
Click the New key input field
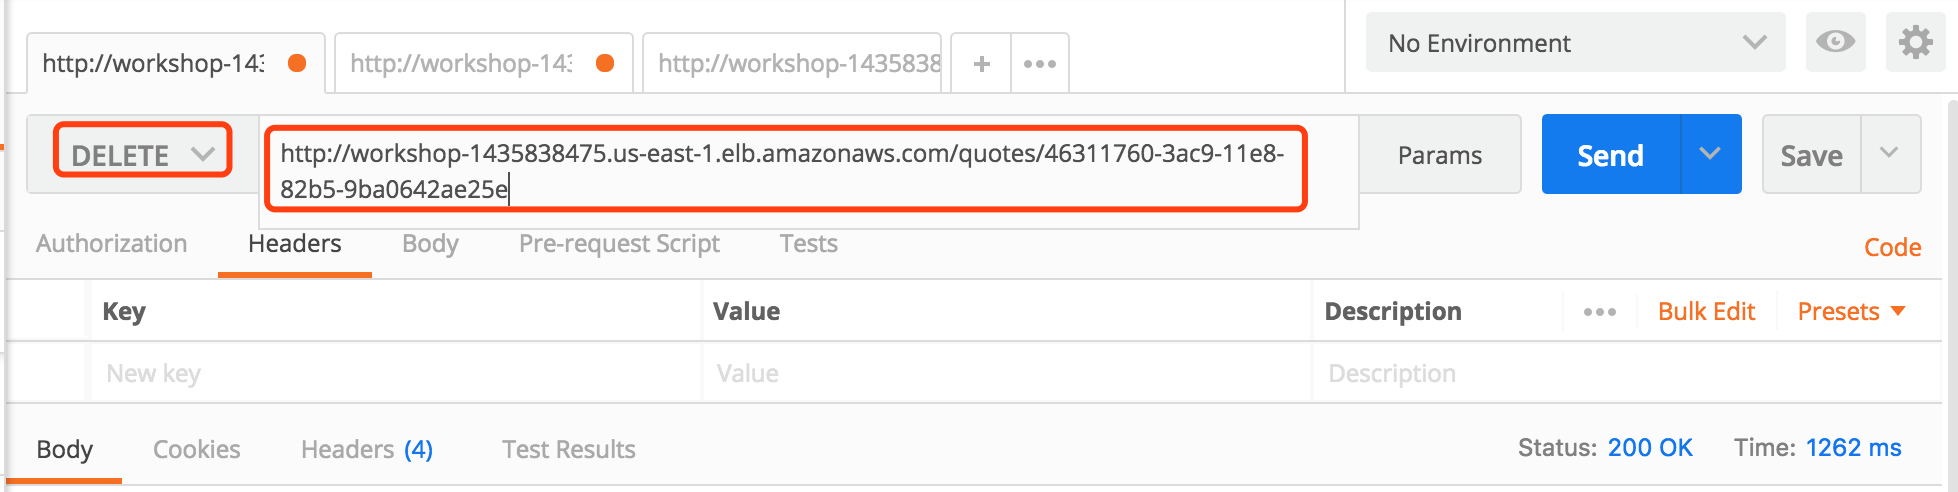tap(397, 373)
